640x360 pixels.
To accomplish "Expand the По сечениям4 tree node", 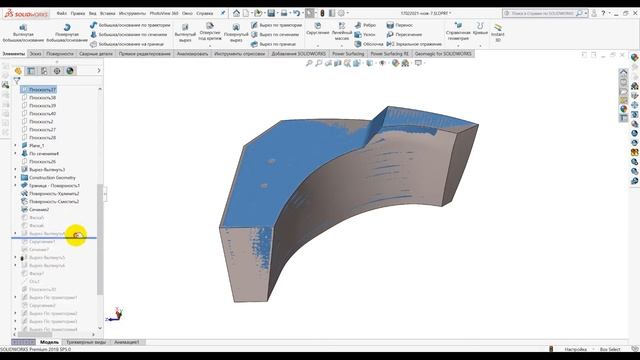I will 16,153.
